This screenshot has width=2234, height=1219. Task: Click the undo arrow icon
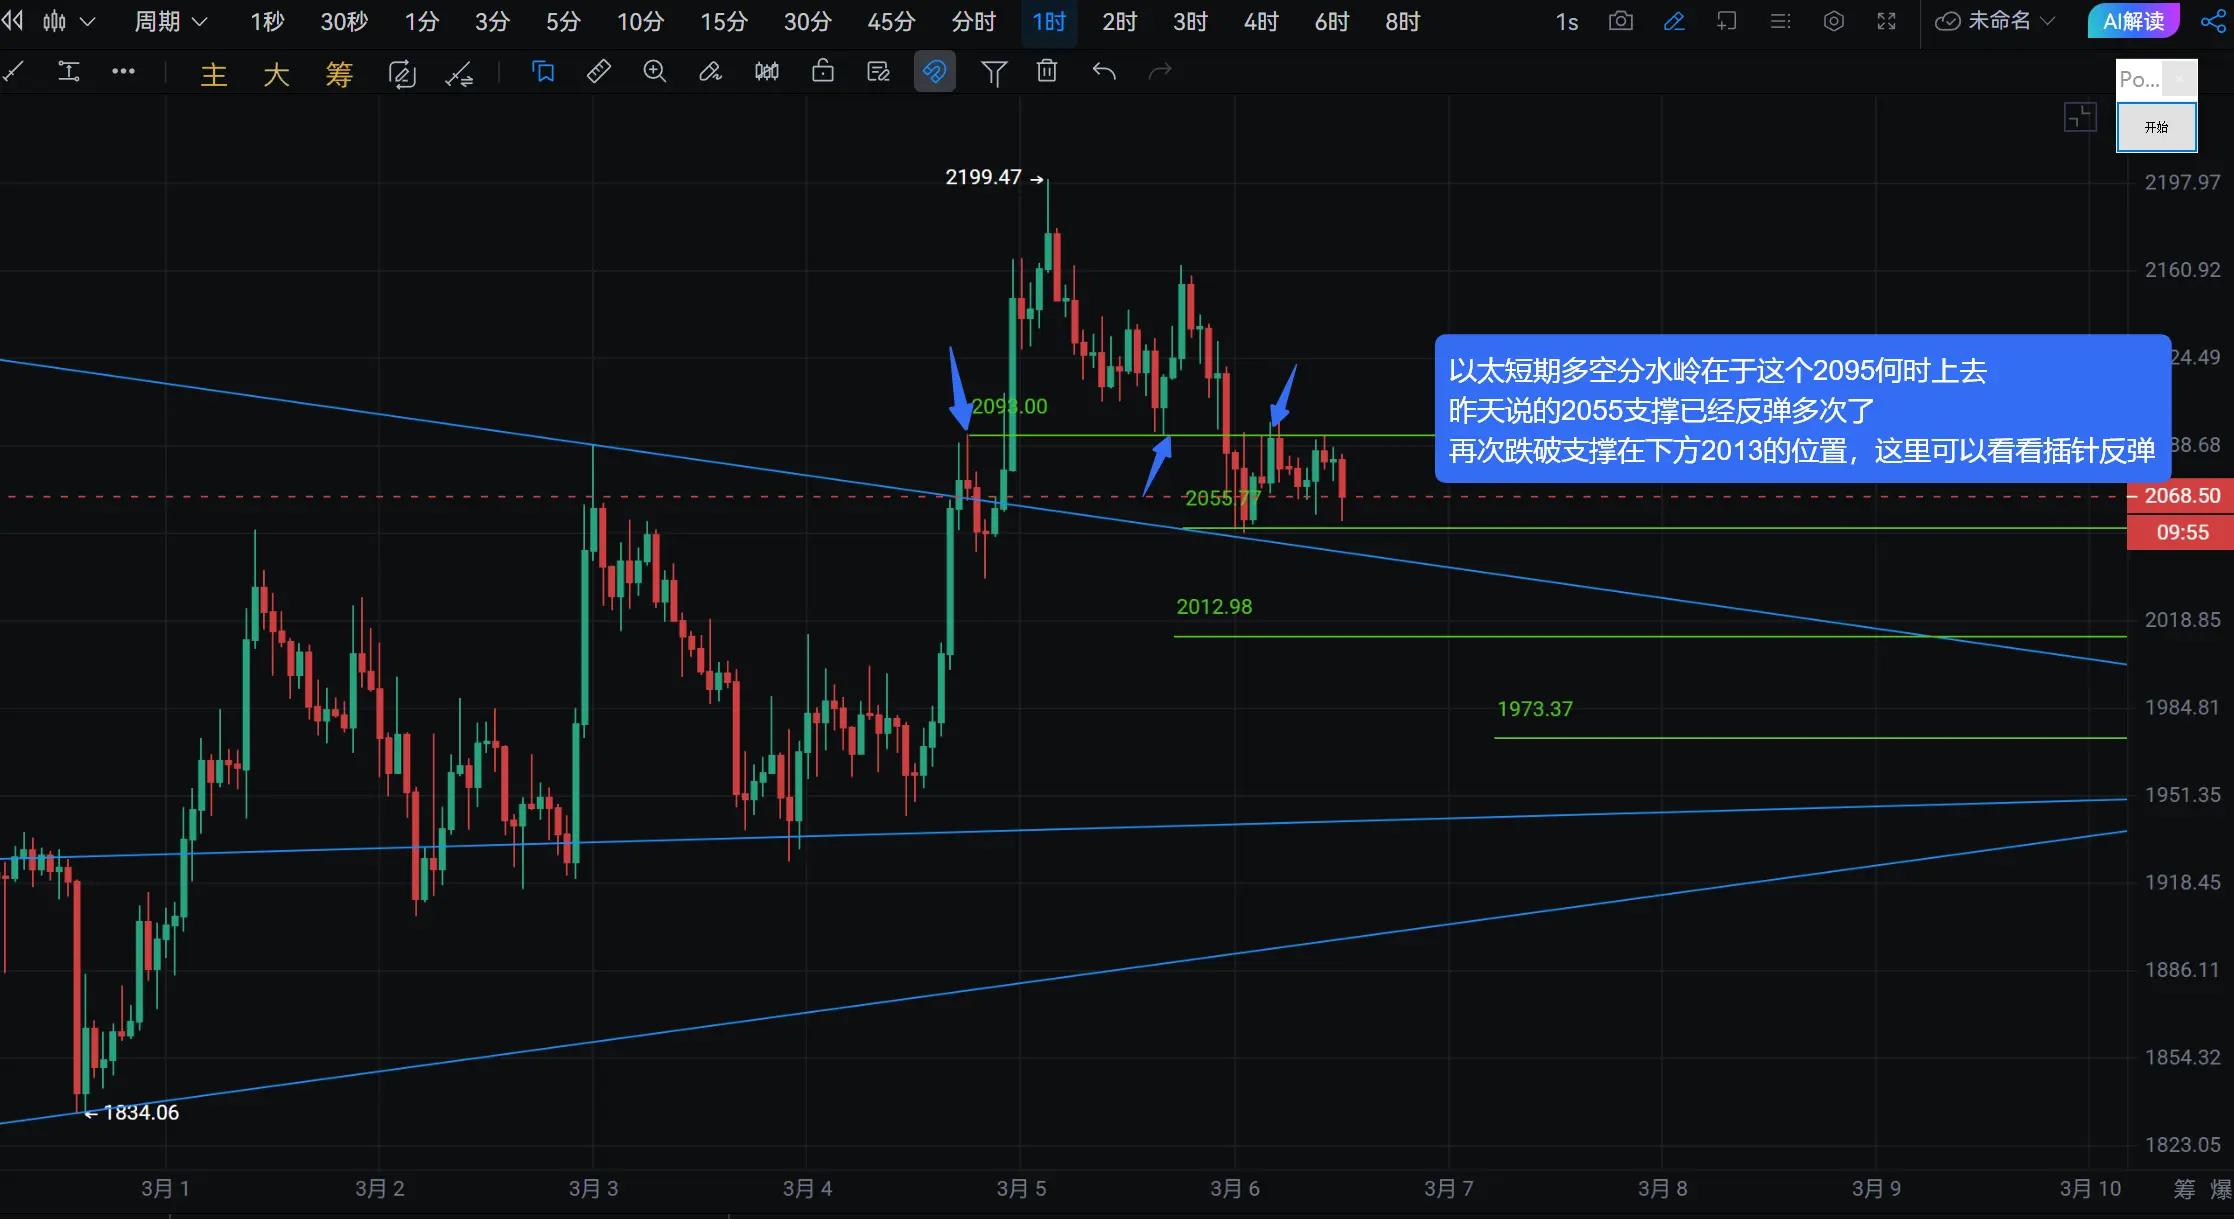[1104, 72]
